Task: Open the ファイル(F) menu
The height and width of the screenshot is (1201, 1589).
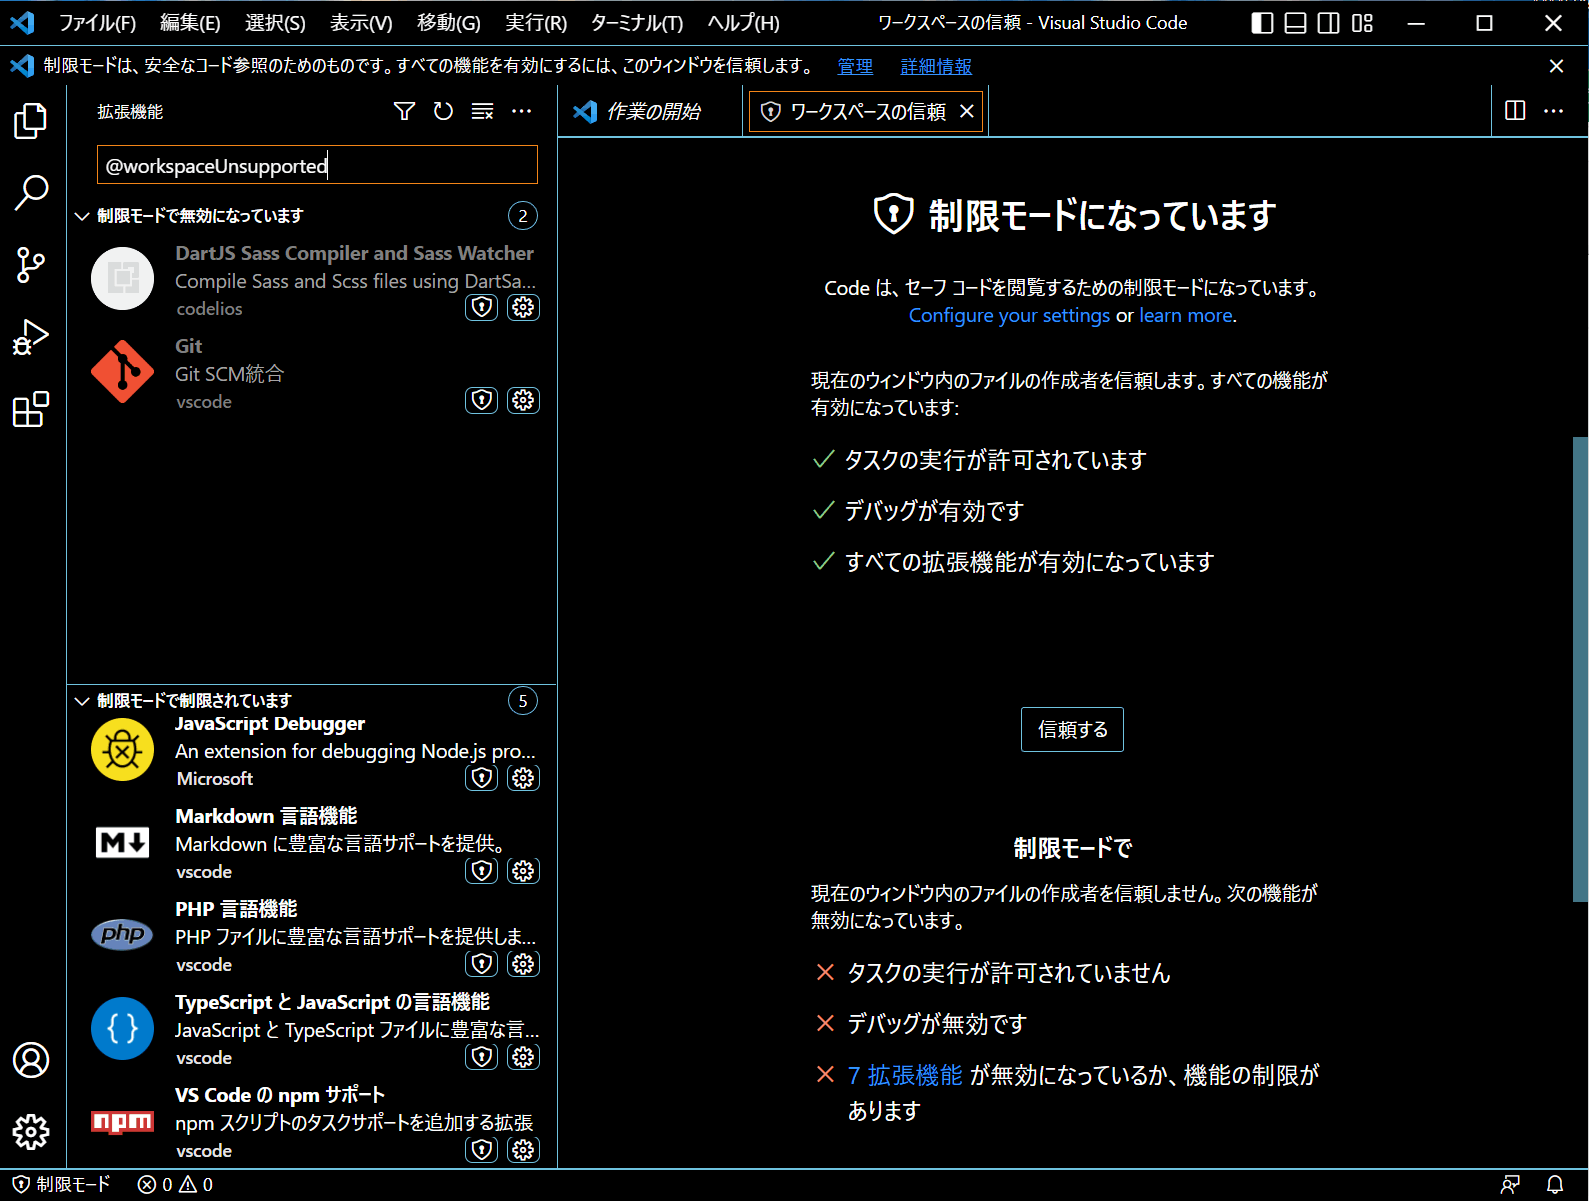Action: [x=97, y=23]
